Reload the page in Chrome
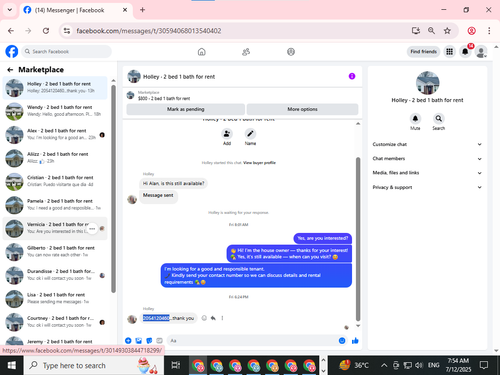This screenshot has height=375, width=500. click(46, 31)
